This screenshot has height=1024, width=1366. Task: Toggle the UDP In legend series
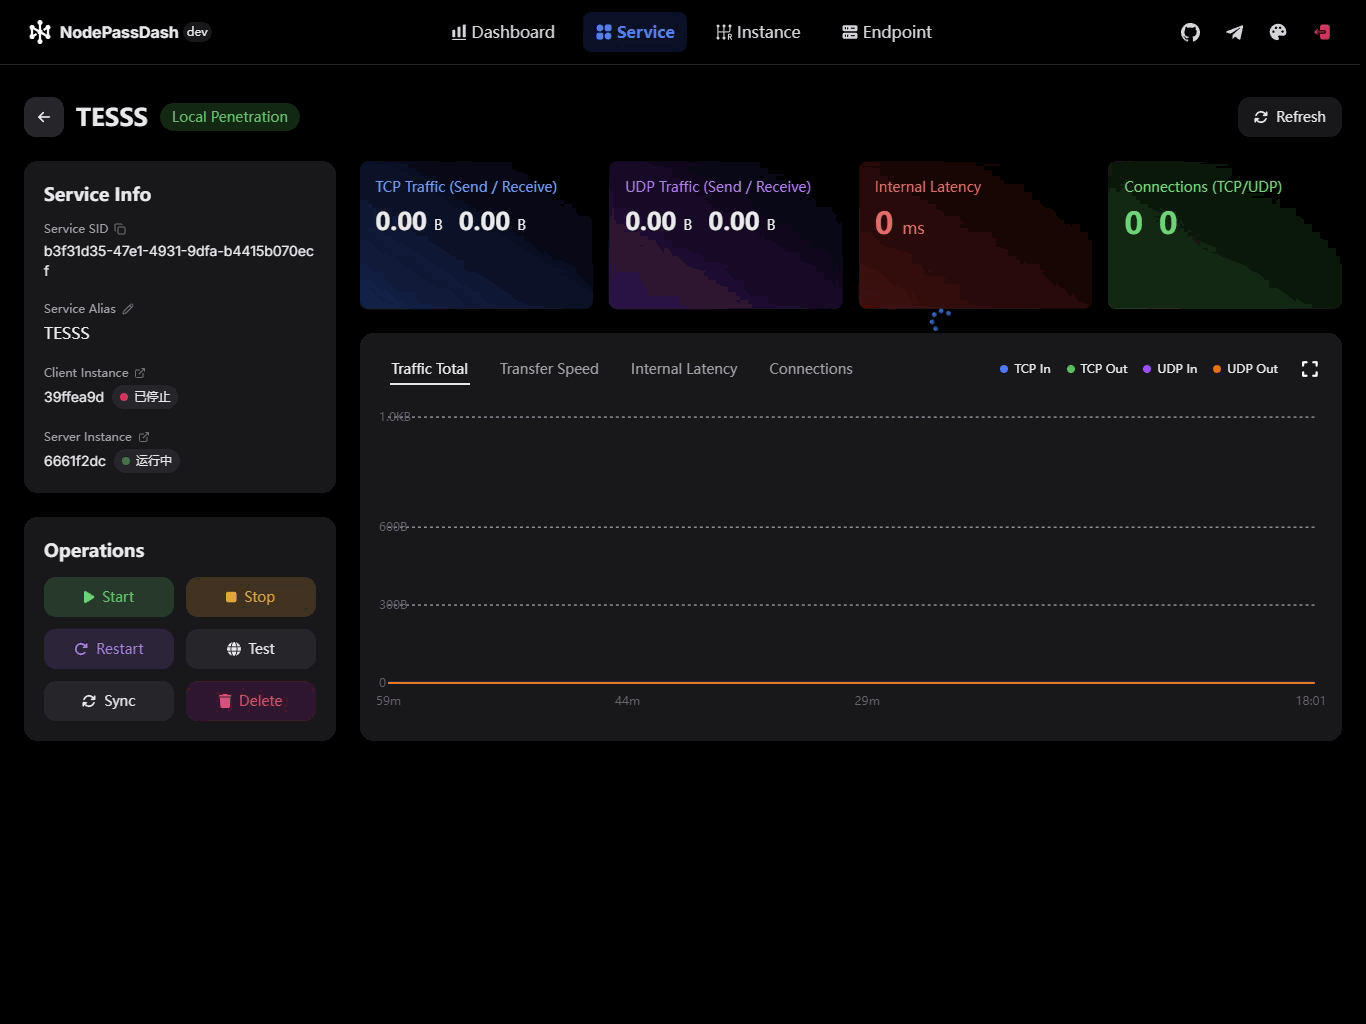pyautogui.click(x=1170, y=369)
